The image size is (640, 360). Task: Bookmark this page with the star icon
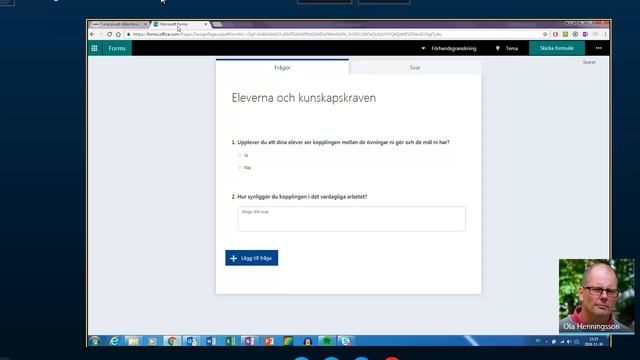(x=545, y=34)
